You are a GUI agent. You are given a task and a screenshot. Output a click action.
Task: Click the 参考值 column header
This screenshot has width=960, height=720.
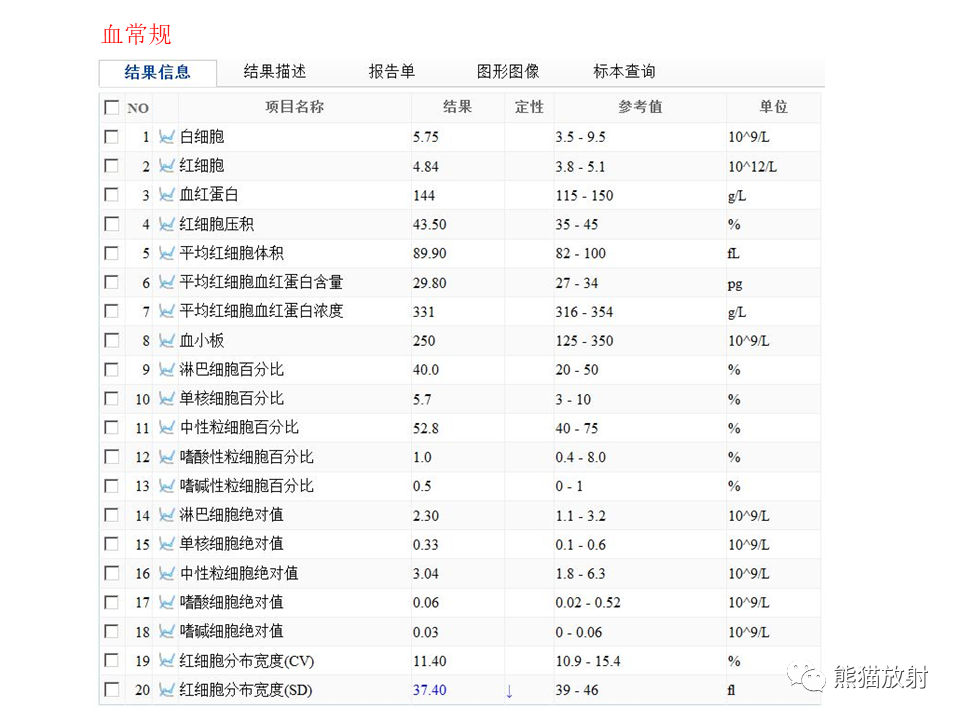[x=640, y=107]
